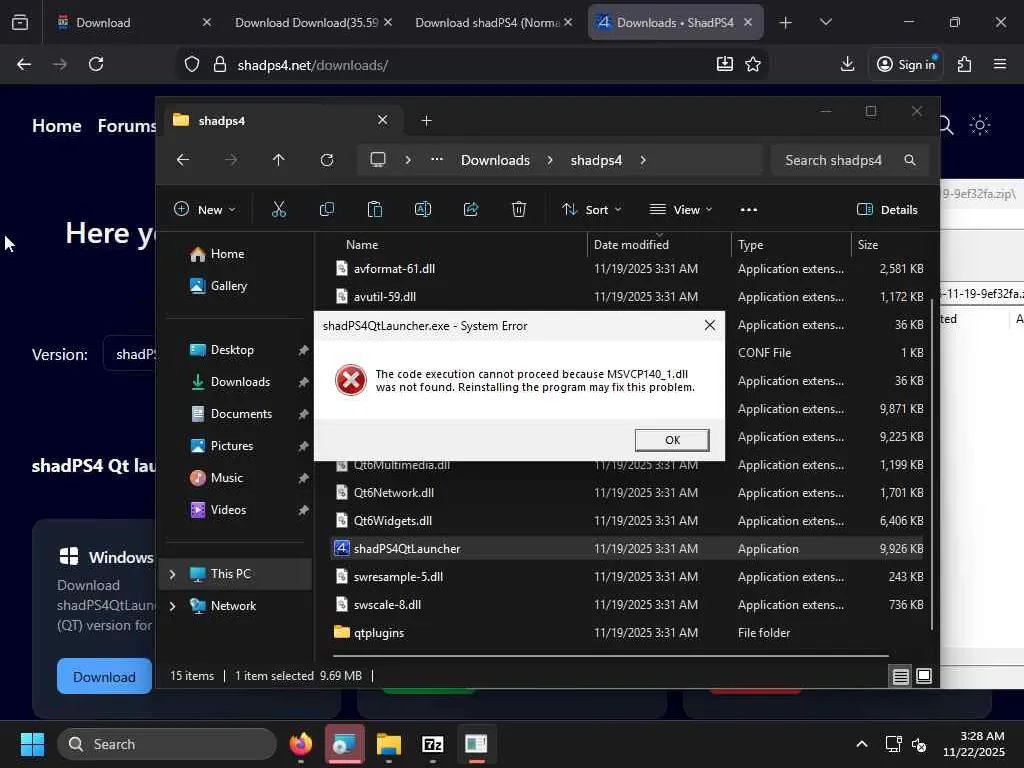Open See more options ellipsis in toolbar
The width and height of the screenshot is (1024, 768).
[748, 210]
